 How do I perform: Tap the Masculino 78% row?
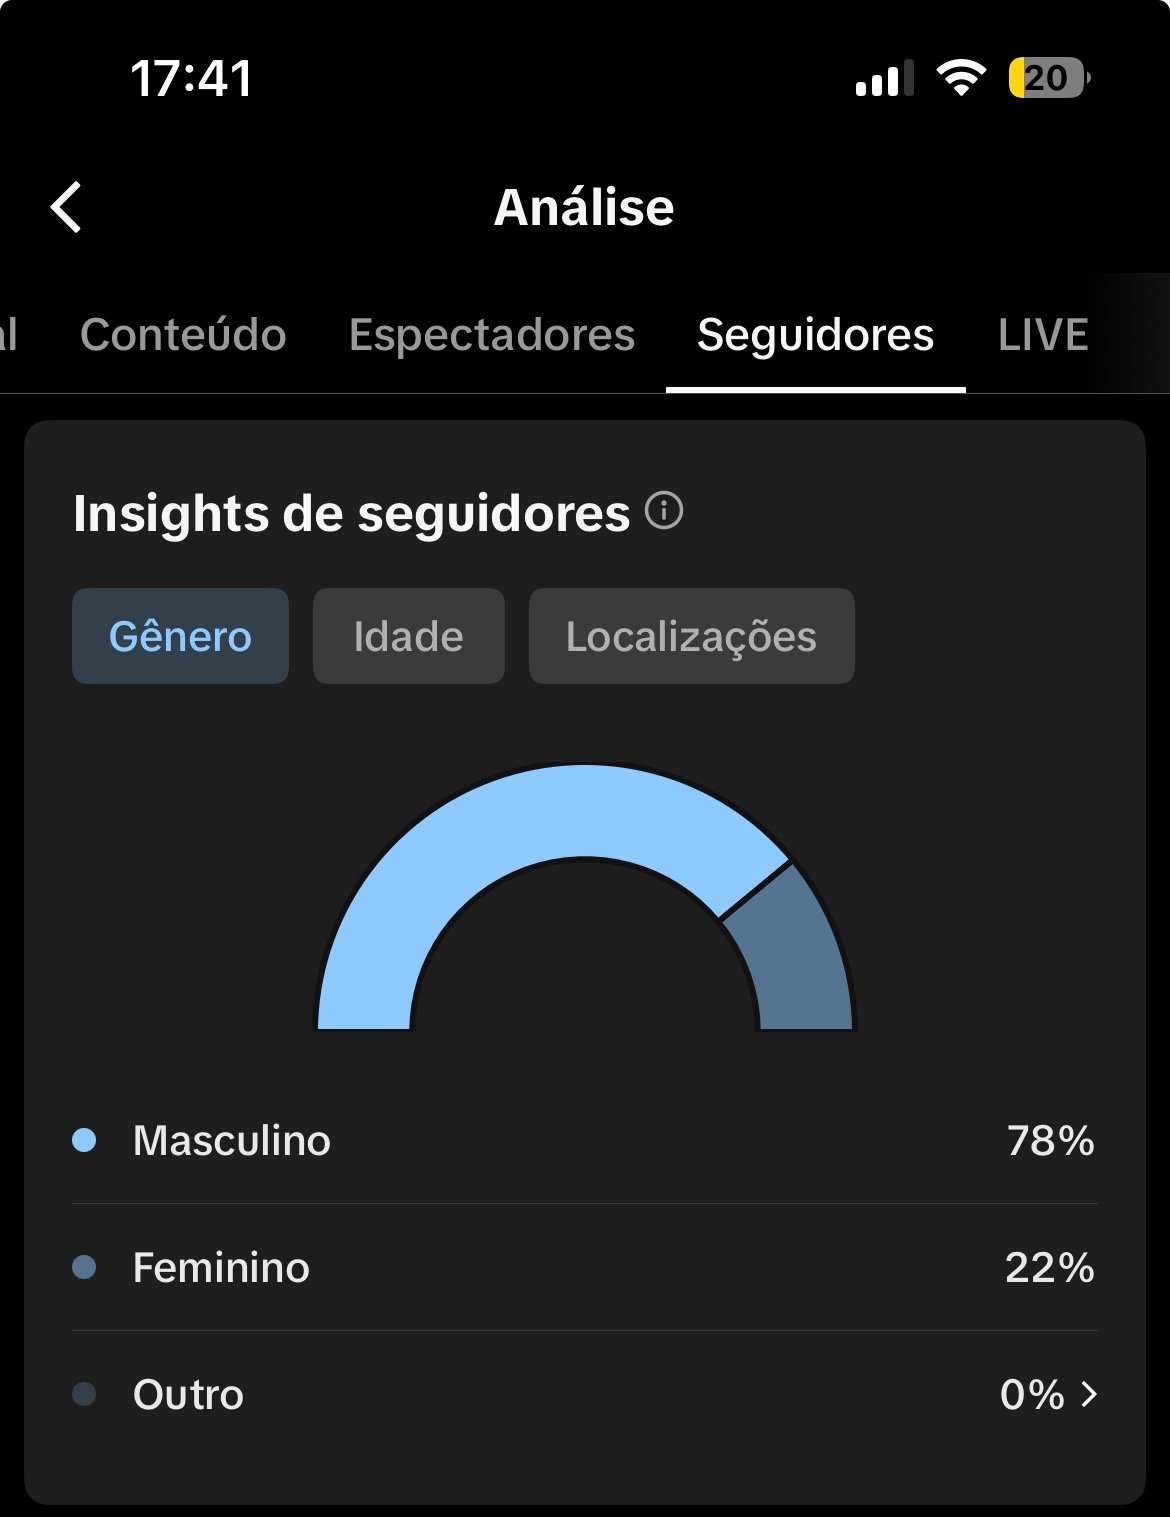[x=585, y=1140]
